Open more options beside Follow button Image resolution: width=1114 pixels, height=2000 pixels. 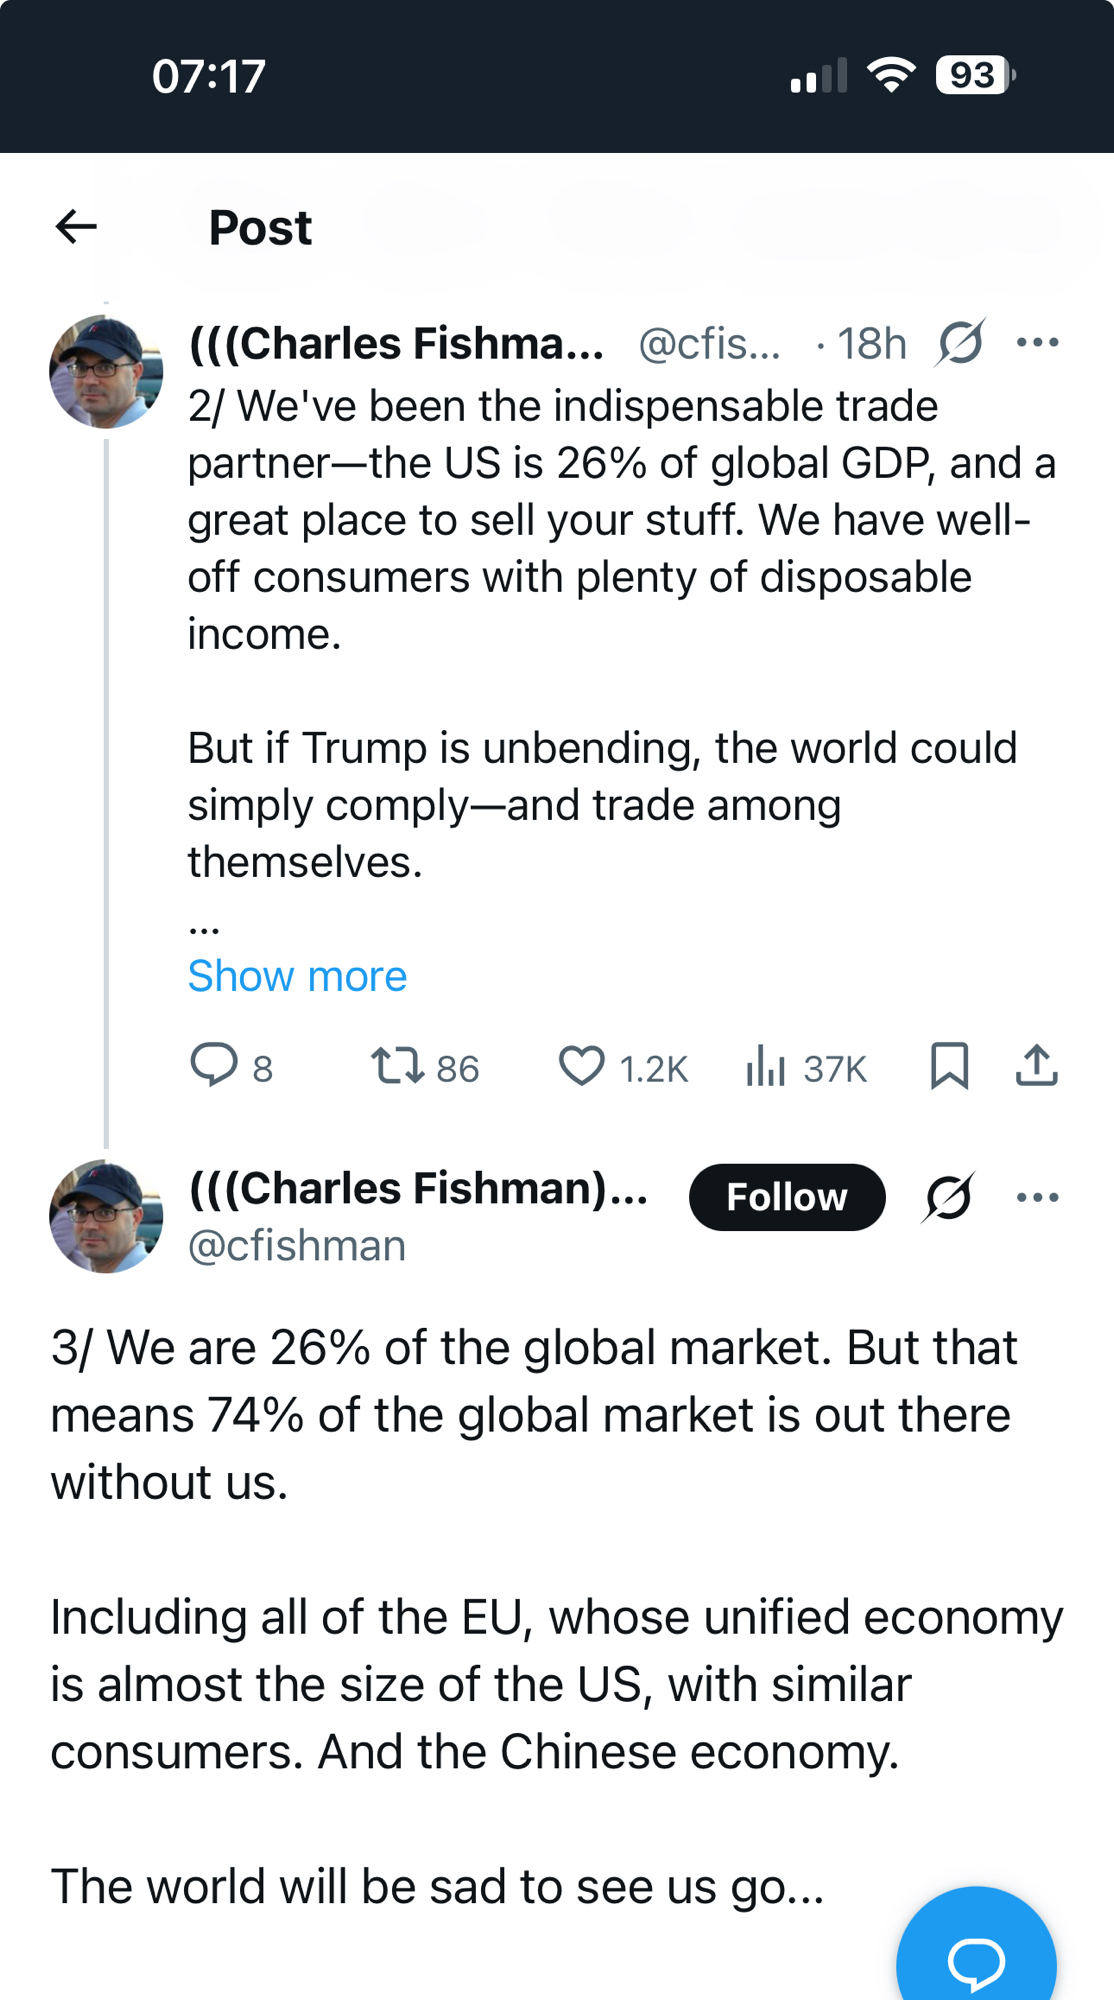[x=1037, y=1197]
